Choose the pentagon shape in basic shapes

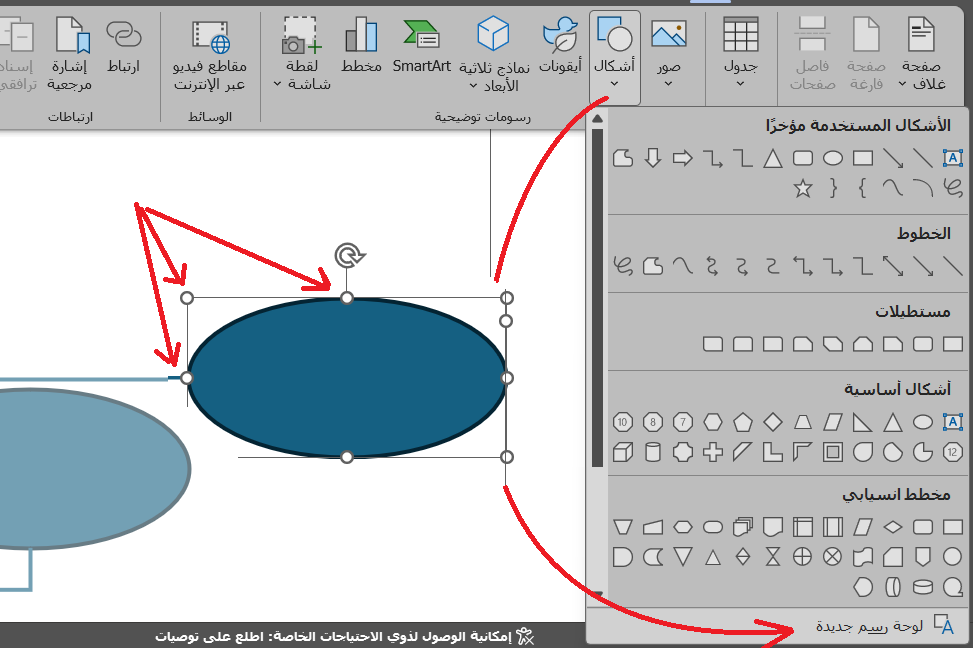pyautogui.click(x=742, y=422)
